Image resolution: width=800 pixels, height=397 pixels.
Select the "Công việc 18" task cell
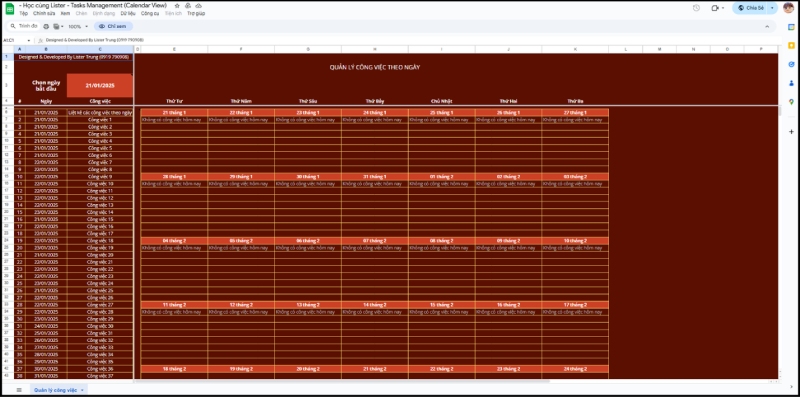100,240
